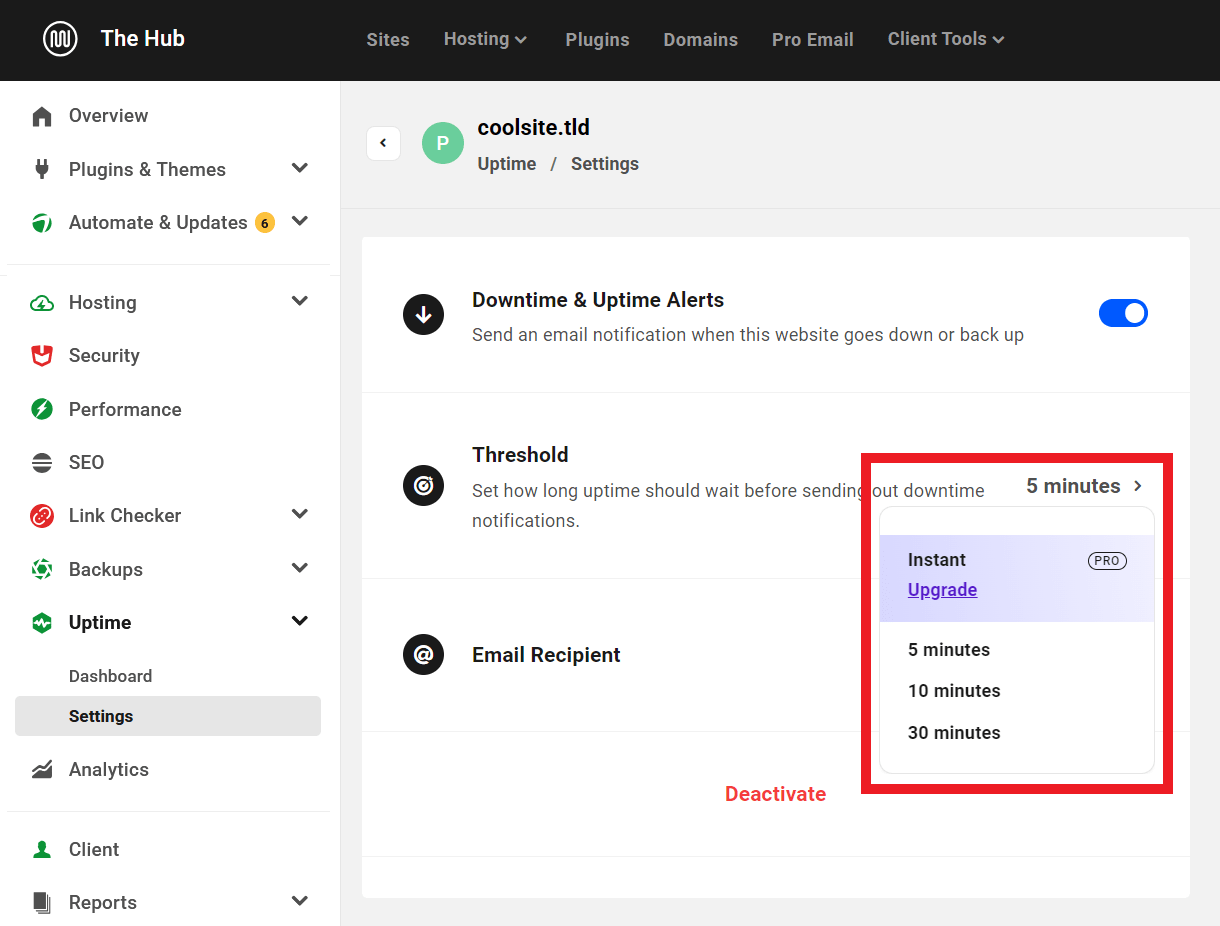Open the Hosting dropdown in top navigation

point(486,39)
